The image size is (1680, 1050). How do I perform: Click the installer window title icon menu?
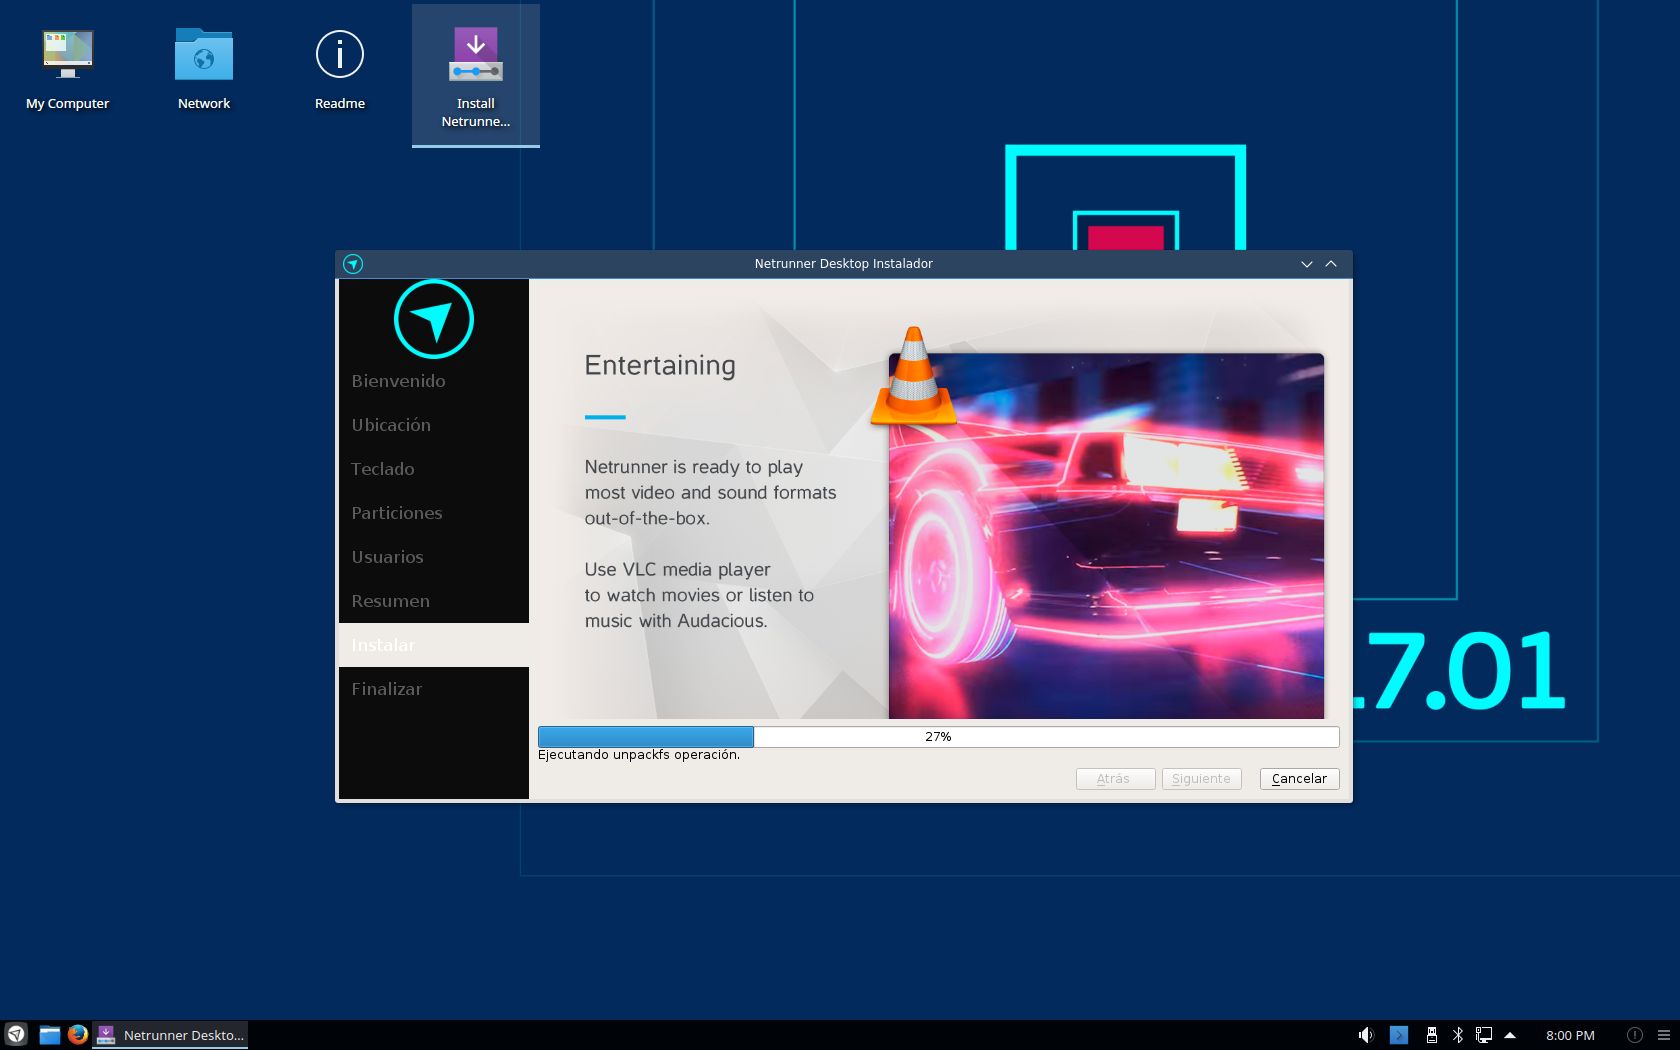[x=353, y=264]
